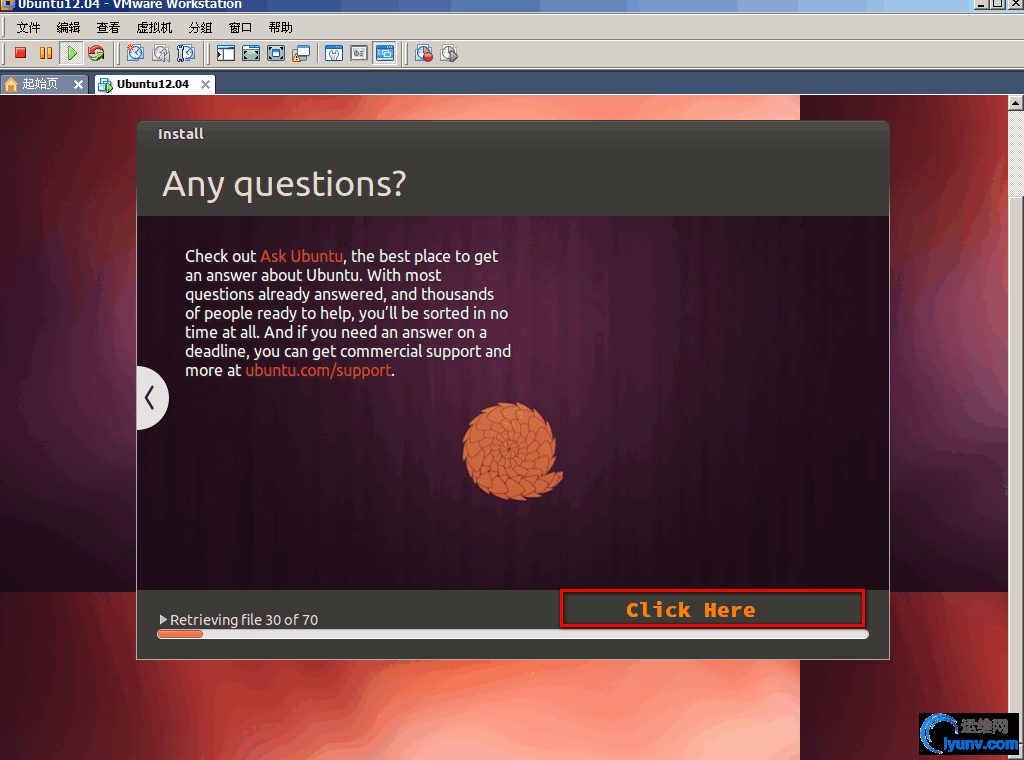The height and width of the screenshot is (760, 1024).
Task: Open the 窗口 menu
Action: point(240,27)
